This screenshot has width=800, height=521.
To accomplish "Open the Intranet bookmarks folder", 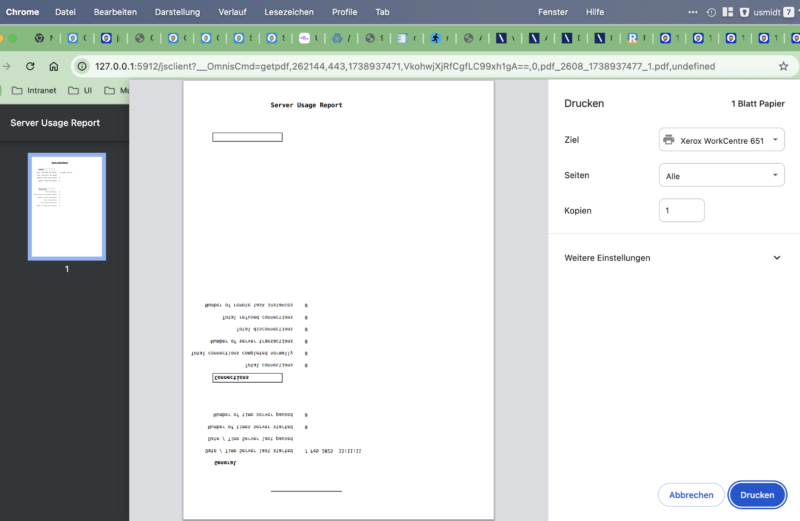I will click(36, 91).
